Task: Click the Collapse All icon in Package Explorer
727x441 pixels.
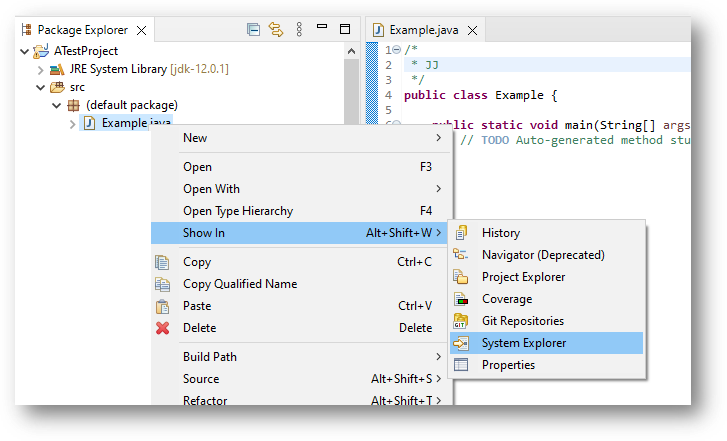Action: [x=254, y=30]
